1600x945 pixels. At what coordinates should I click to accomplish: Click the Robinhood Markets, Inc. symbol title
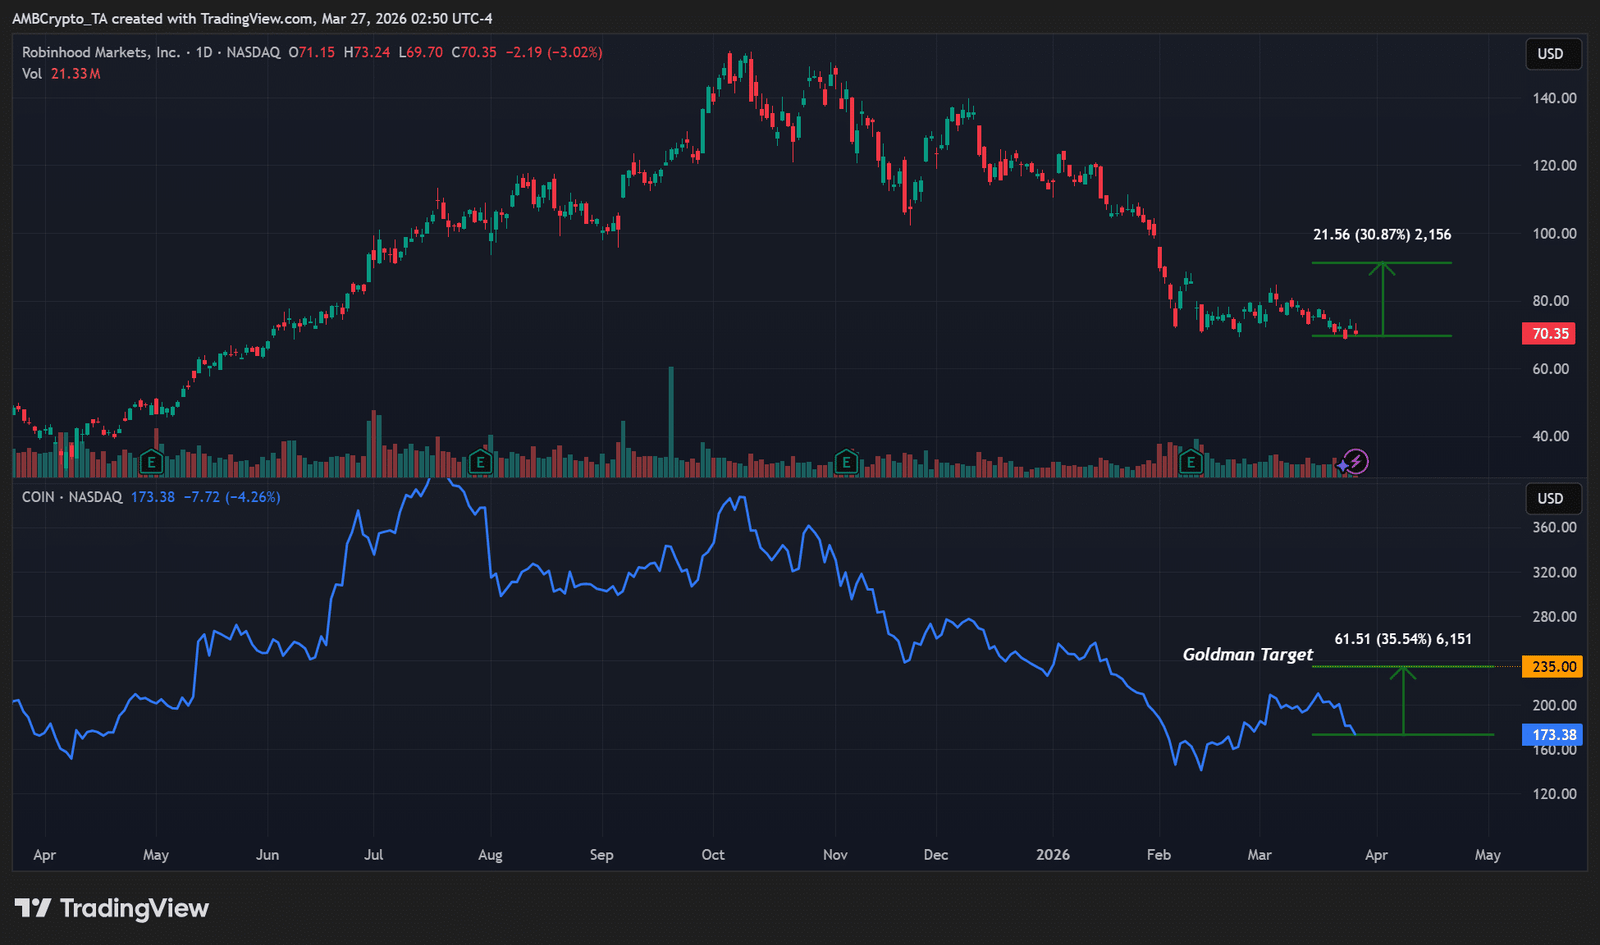click(100, 52)
